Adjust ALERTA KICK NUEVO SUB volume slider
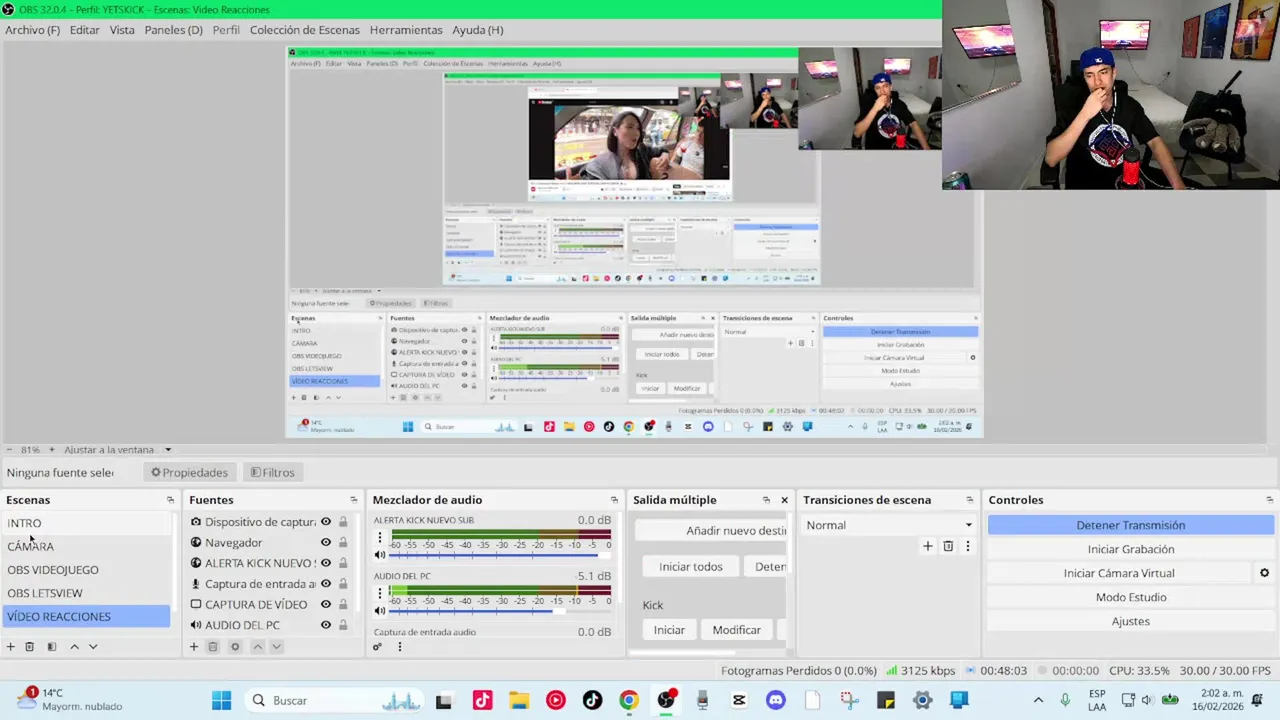1280x720 pixels. [500, 555]
